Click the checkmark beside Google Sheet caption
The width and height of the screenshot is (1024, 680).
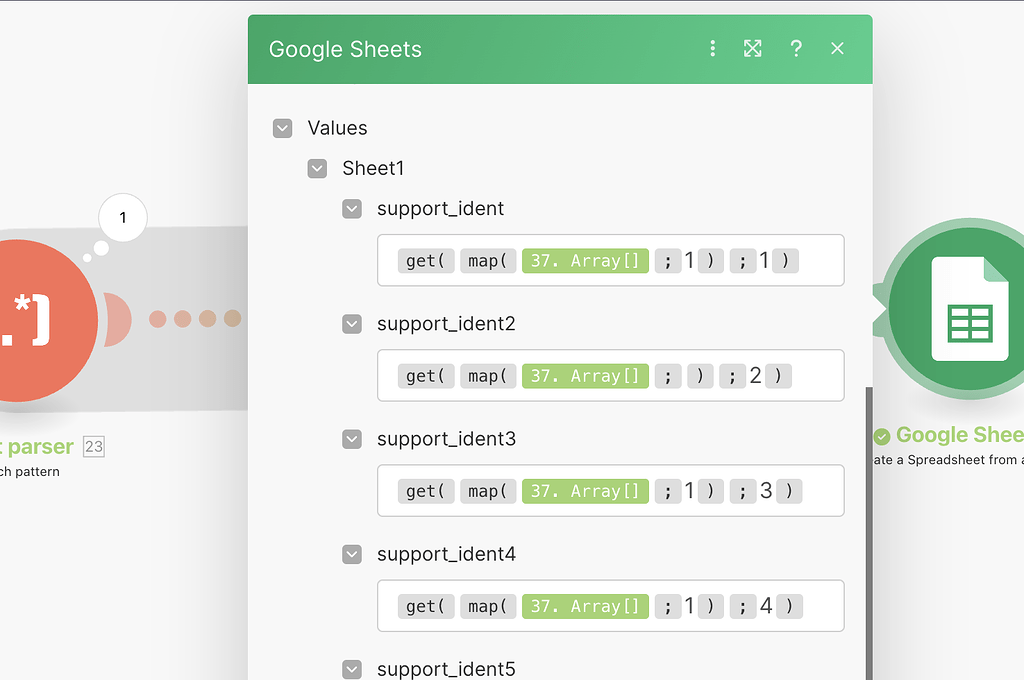pyautogui.click(x=882, y=435)
